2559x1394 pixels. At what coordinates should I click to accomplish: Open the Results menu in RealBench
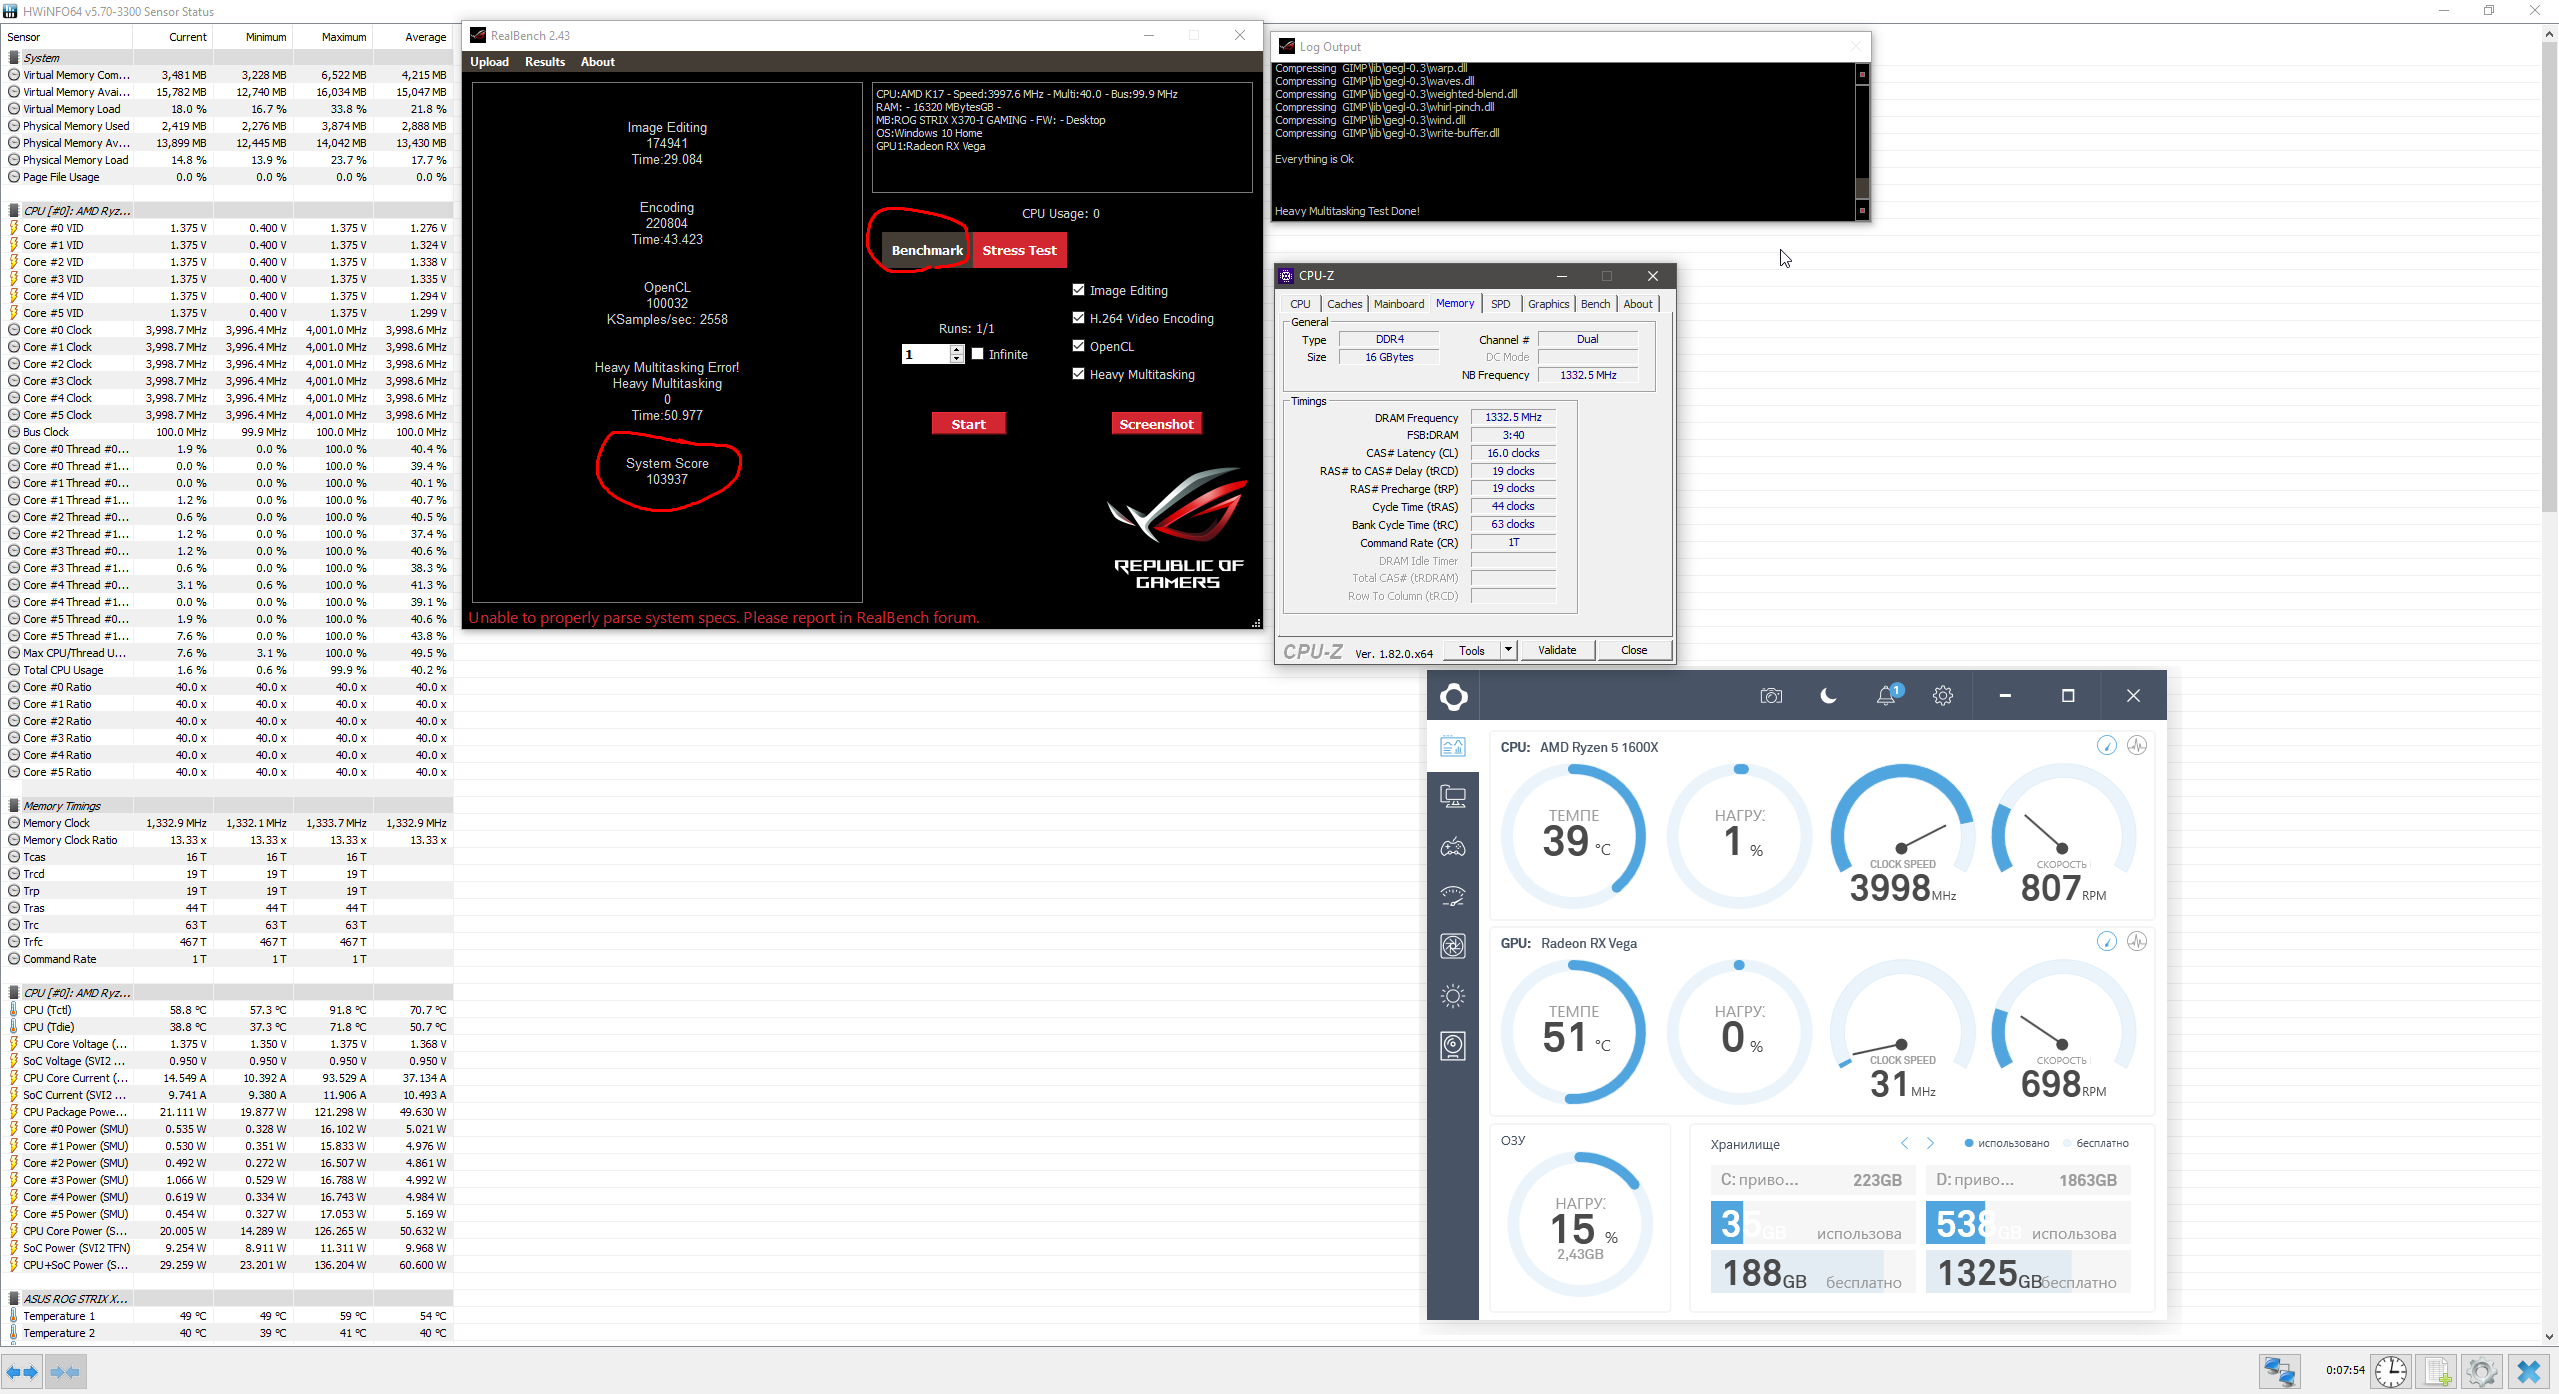point(544,62)
